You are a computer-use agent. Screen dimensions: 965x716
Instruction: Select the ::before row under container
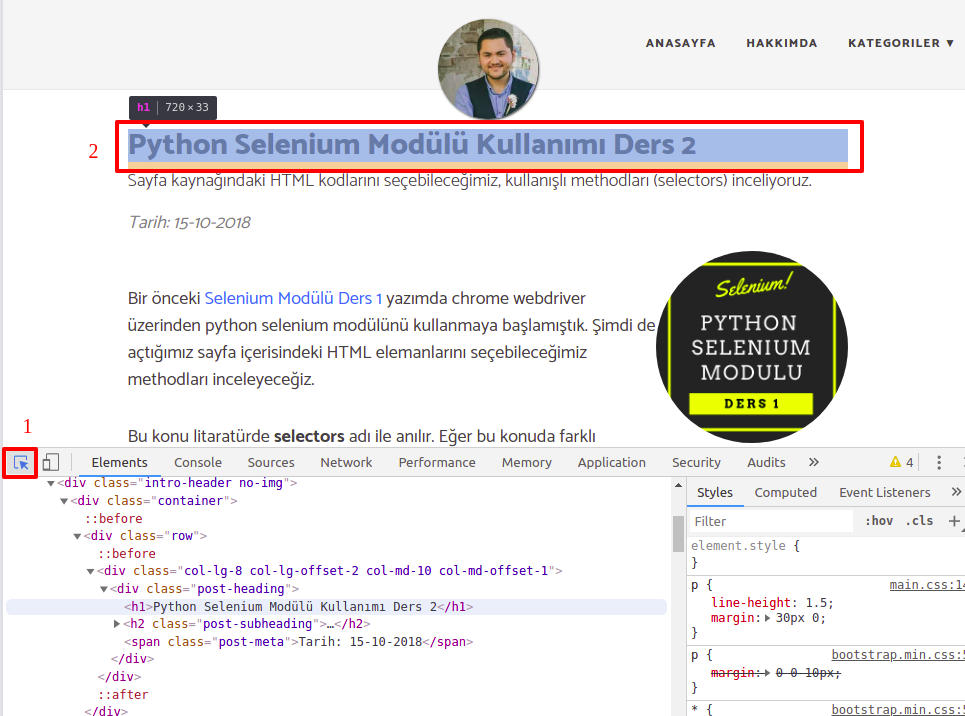114,518
